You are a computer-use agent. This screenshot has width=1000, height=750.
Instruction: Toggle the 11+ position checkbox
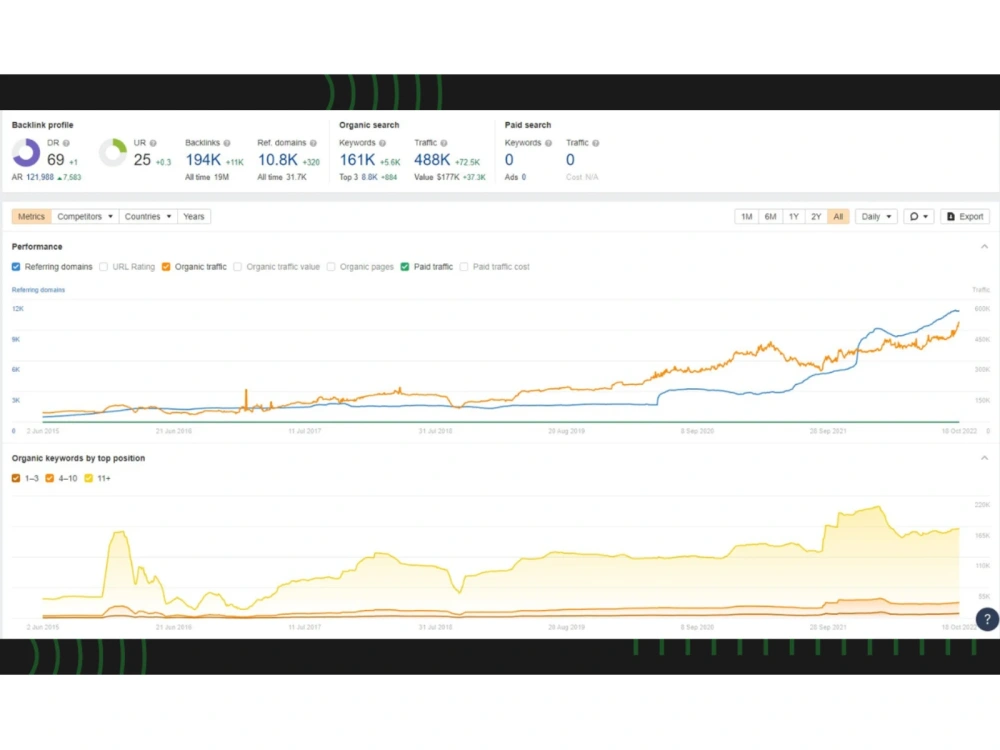click(89, 478)
